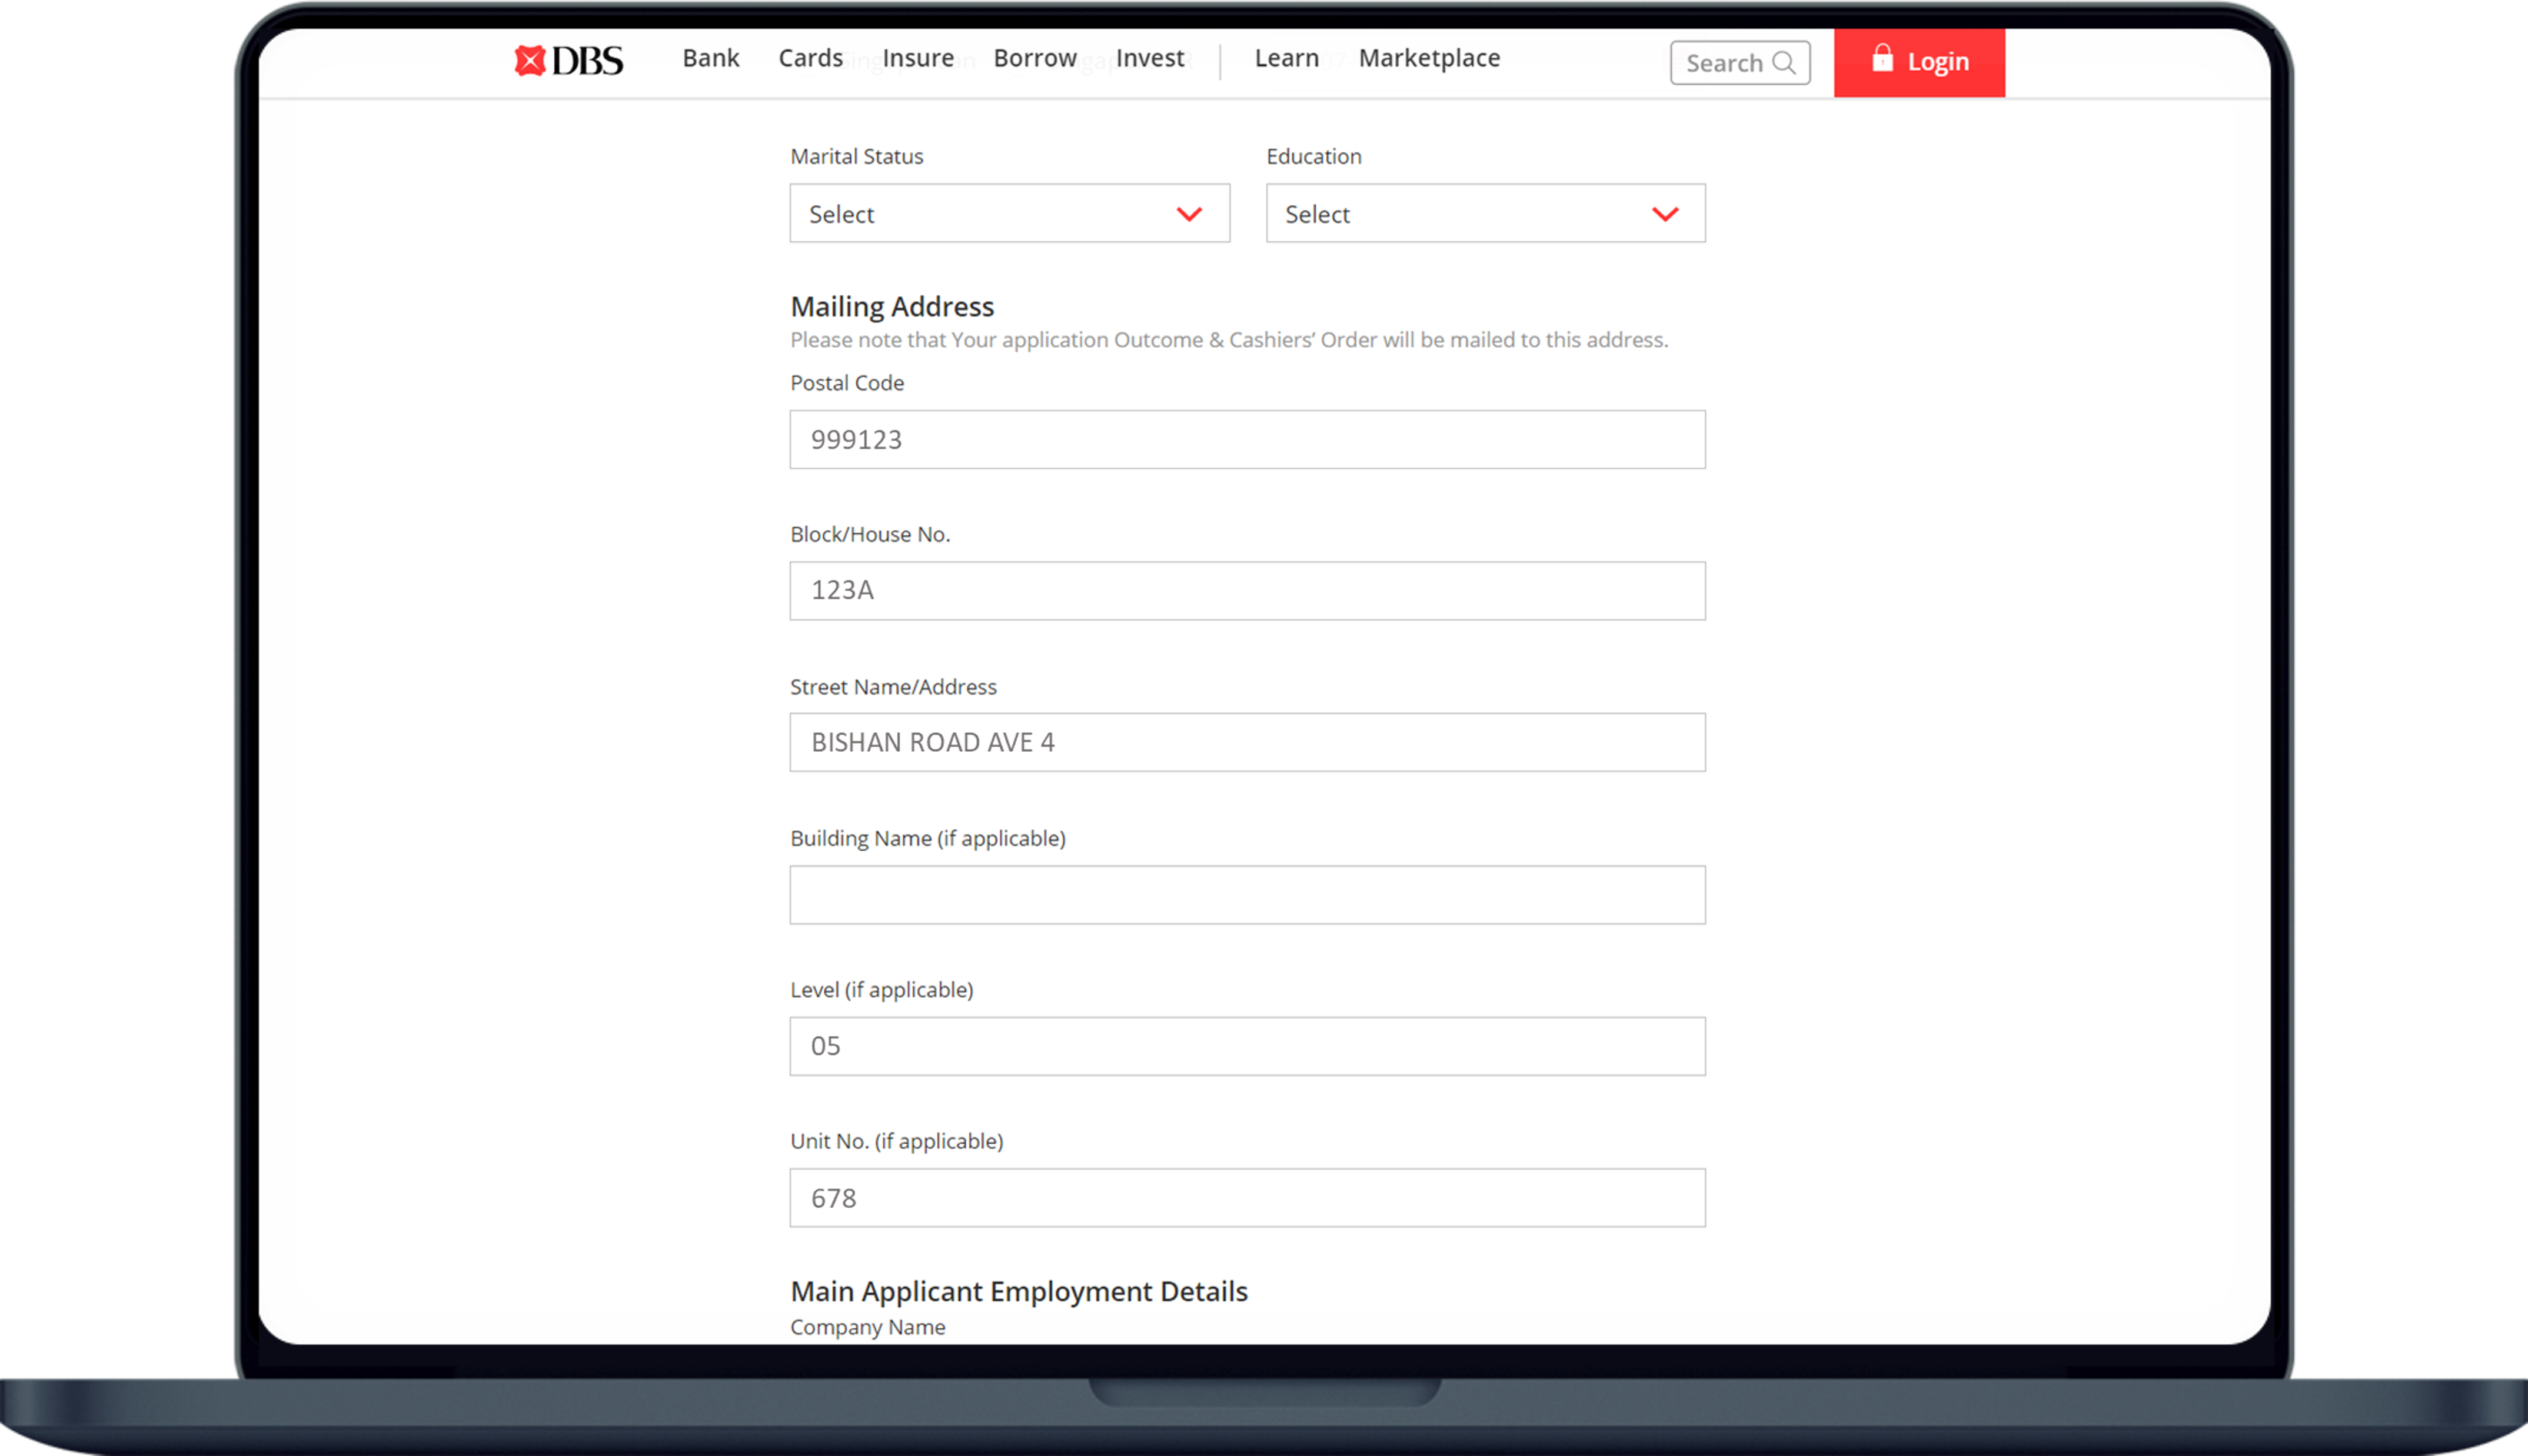
Task: Click the Postal Code input field
Action: click(1246, 437)
